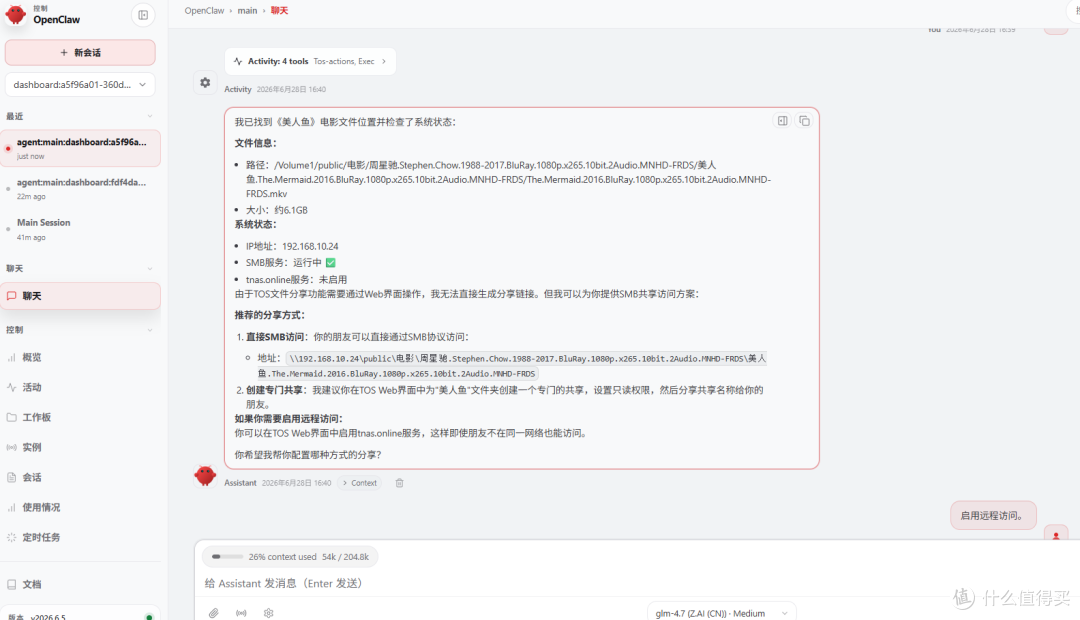Open the 实例 instances page
The width and height of the screenshot is (1080, 620).
click(81, 447)
